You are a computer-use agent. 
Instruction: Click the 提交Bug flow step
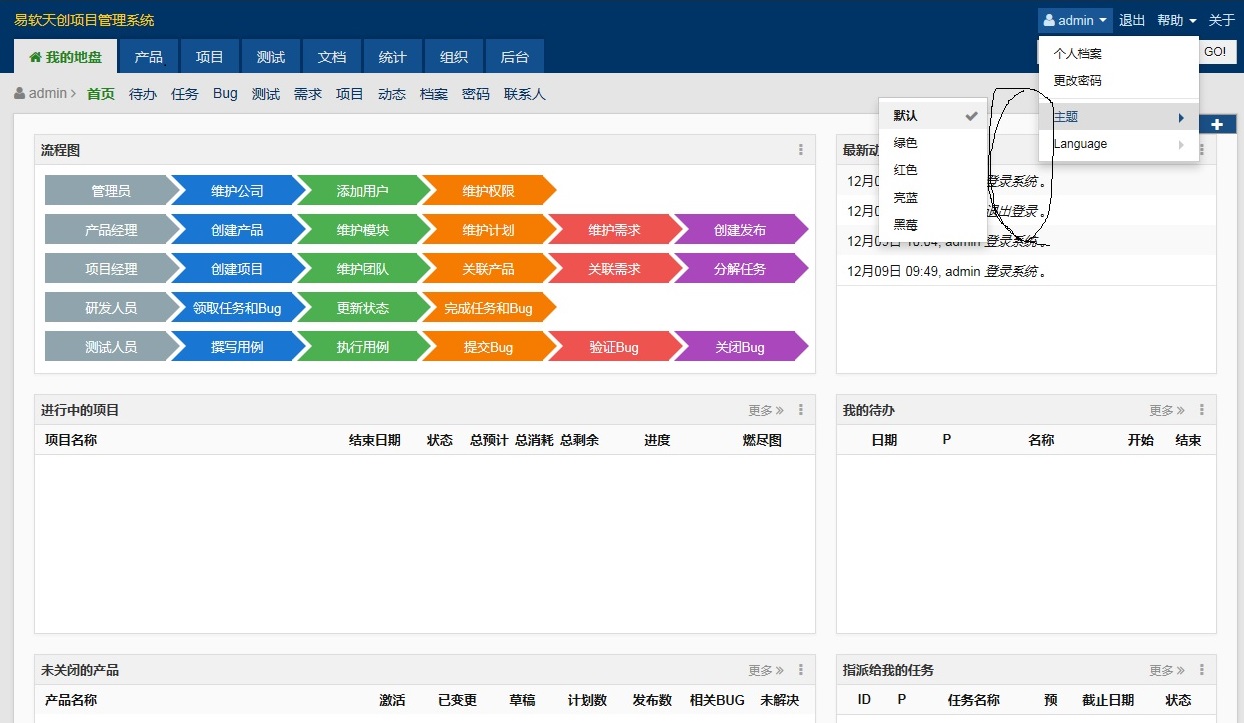(488, 347)
